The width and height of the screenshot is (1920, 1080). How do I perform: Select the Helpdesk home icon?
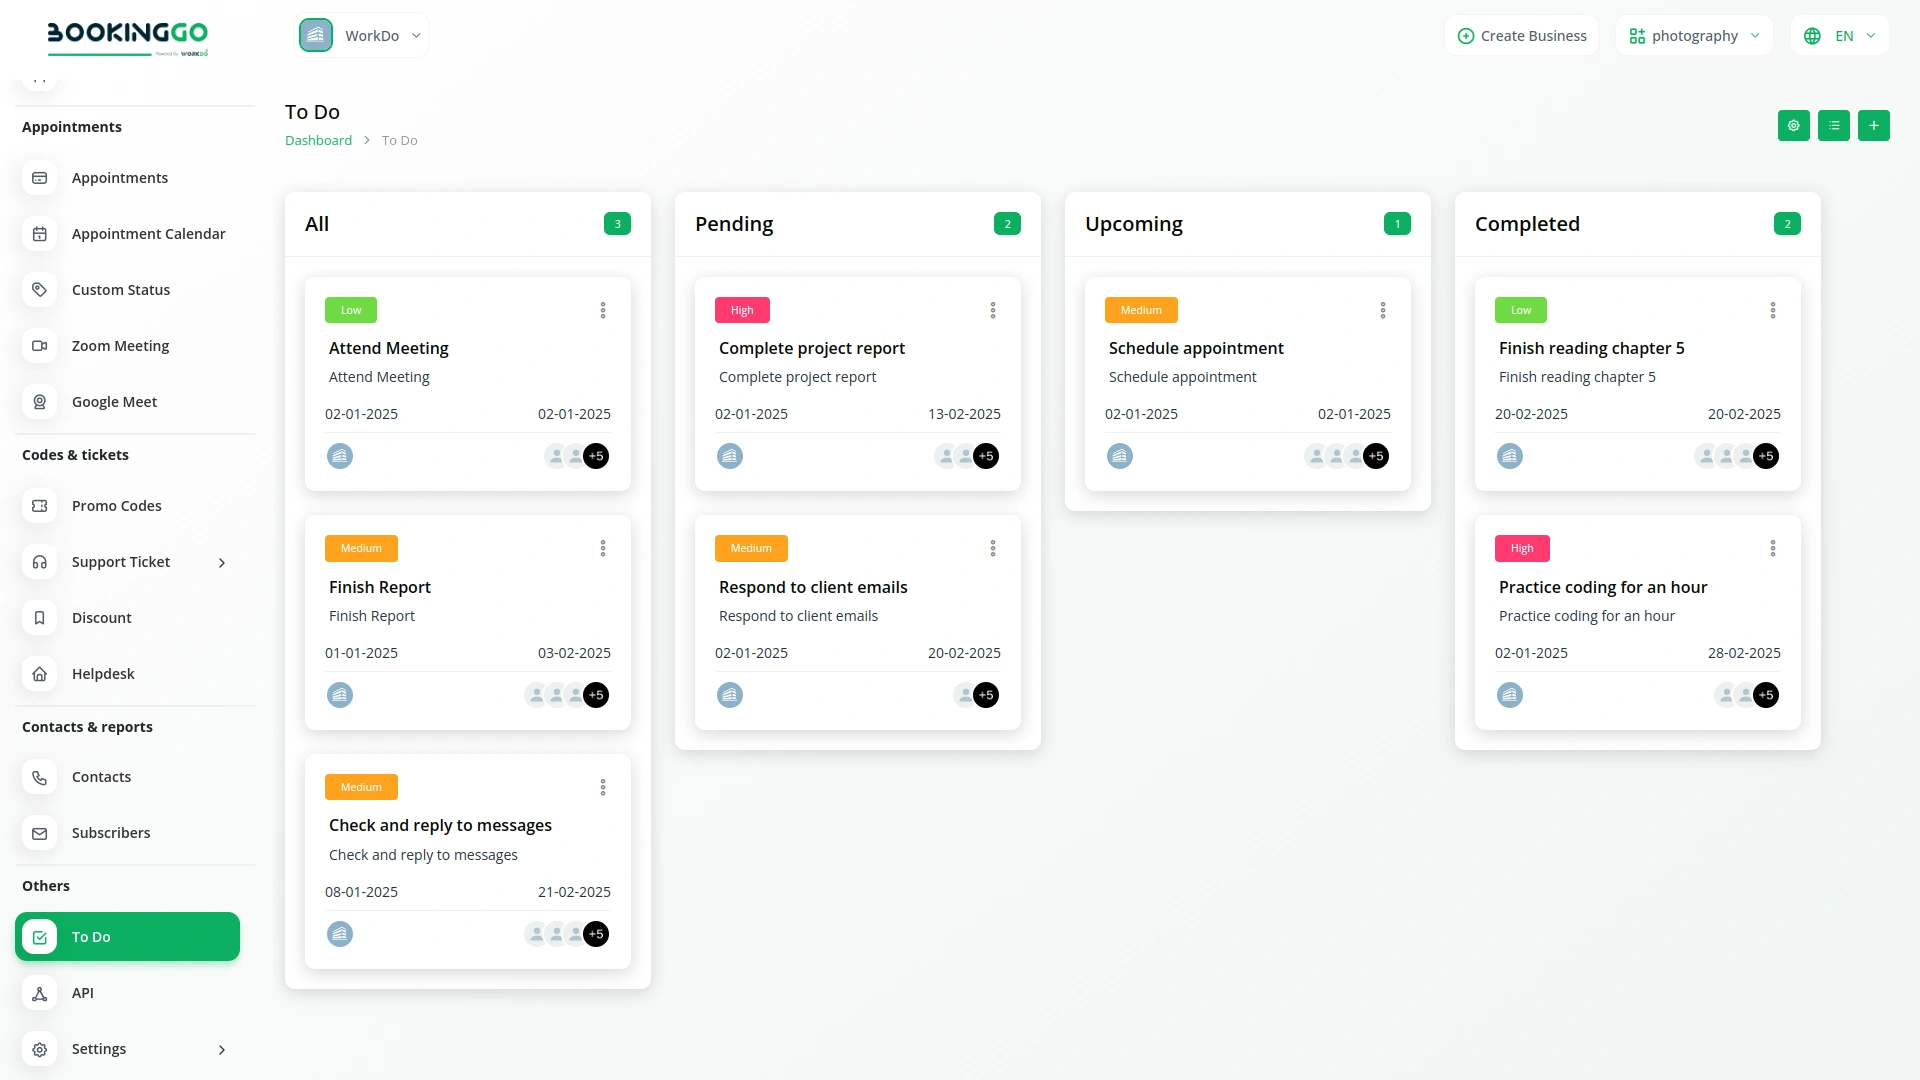tap(40, 673)
